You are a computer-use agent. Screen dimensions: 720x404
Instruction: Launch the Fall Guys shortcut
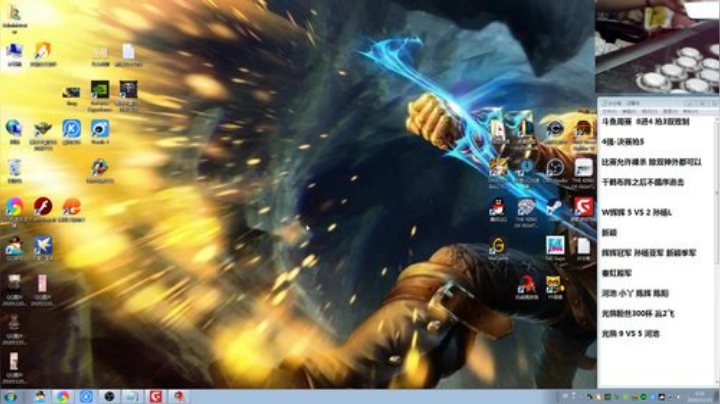(555, 246)
